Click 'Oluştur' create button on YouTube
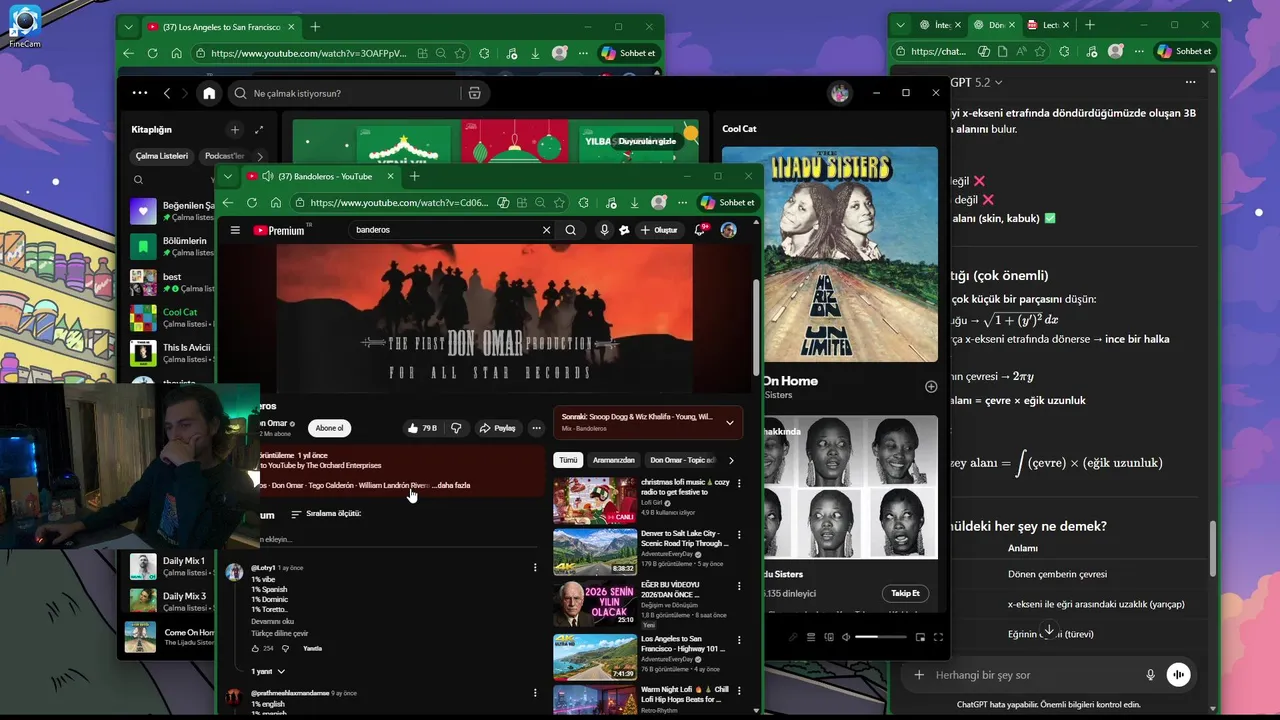This screenshot has width=1280, height=720. [659, 230]
